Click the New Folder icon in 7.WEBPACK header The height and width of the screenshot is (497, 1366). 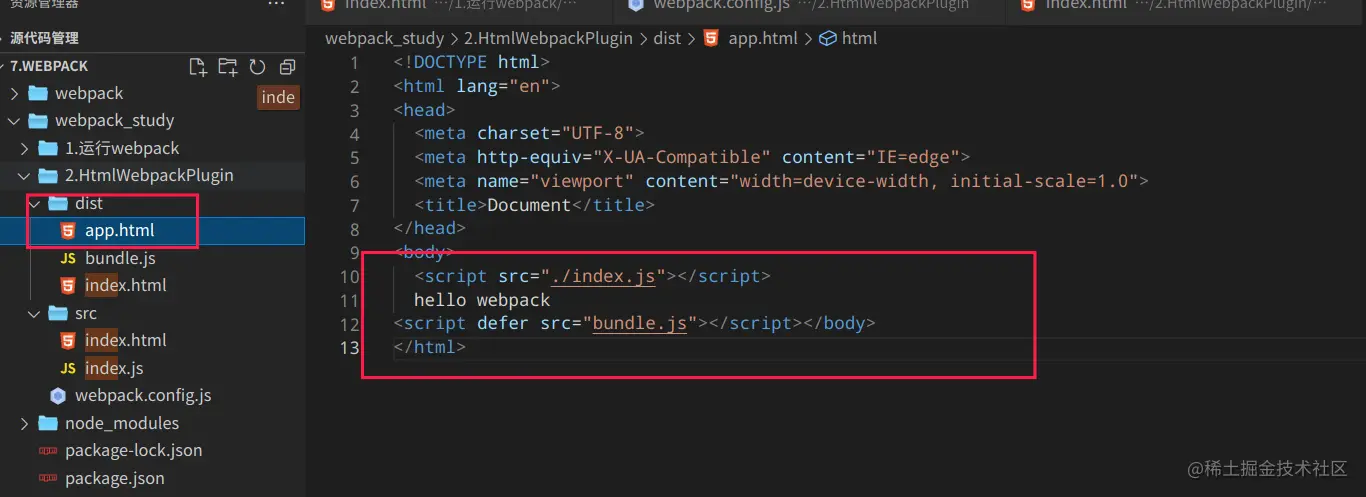tap(228, 67)
